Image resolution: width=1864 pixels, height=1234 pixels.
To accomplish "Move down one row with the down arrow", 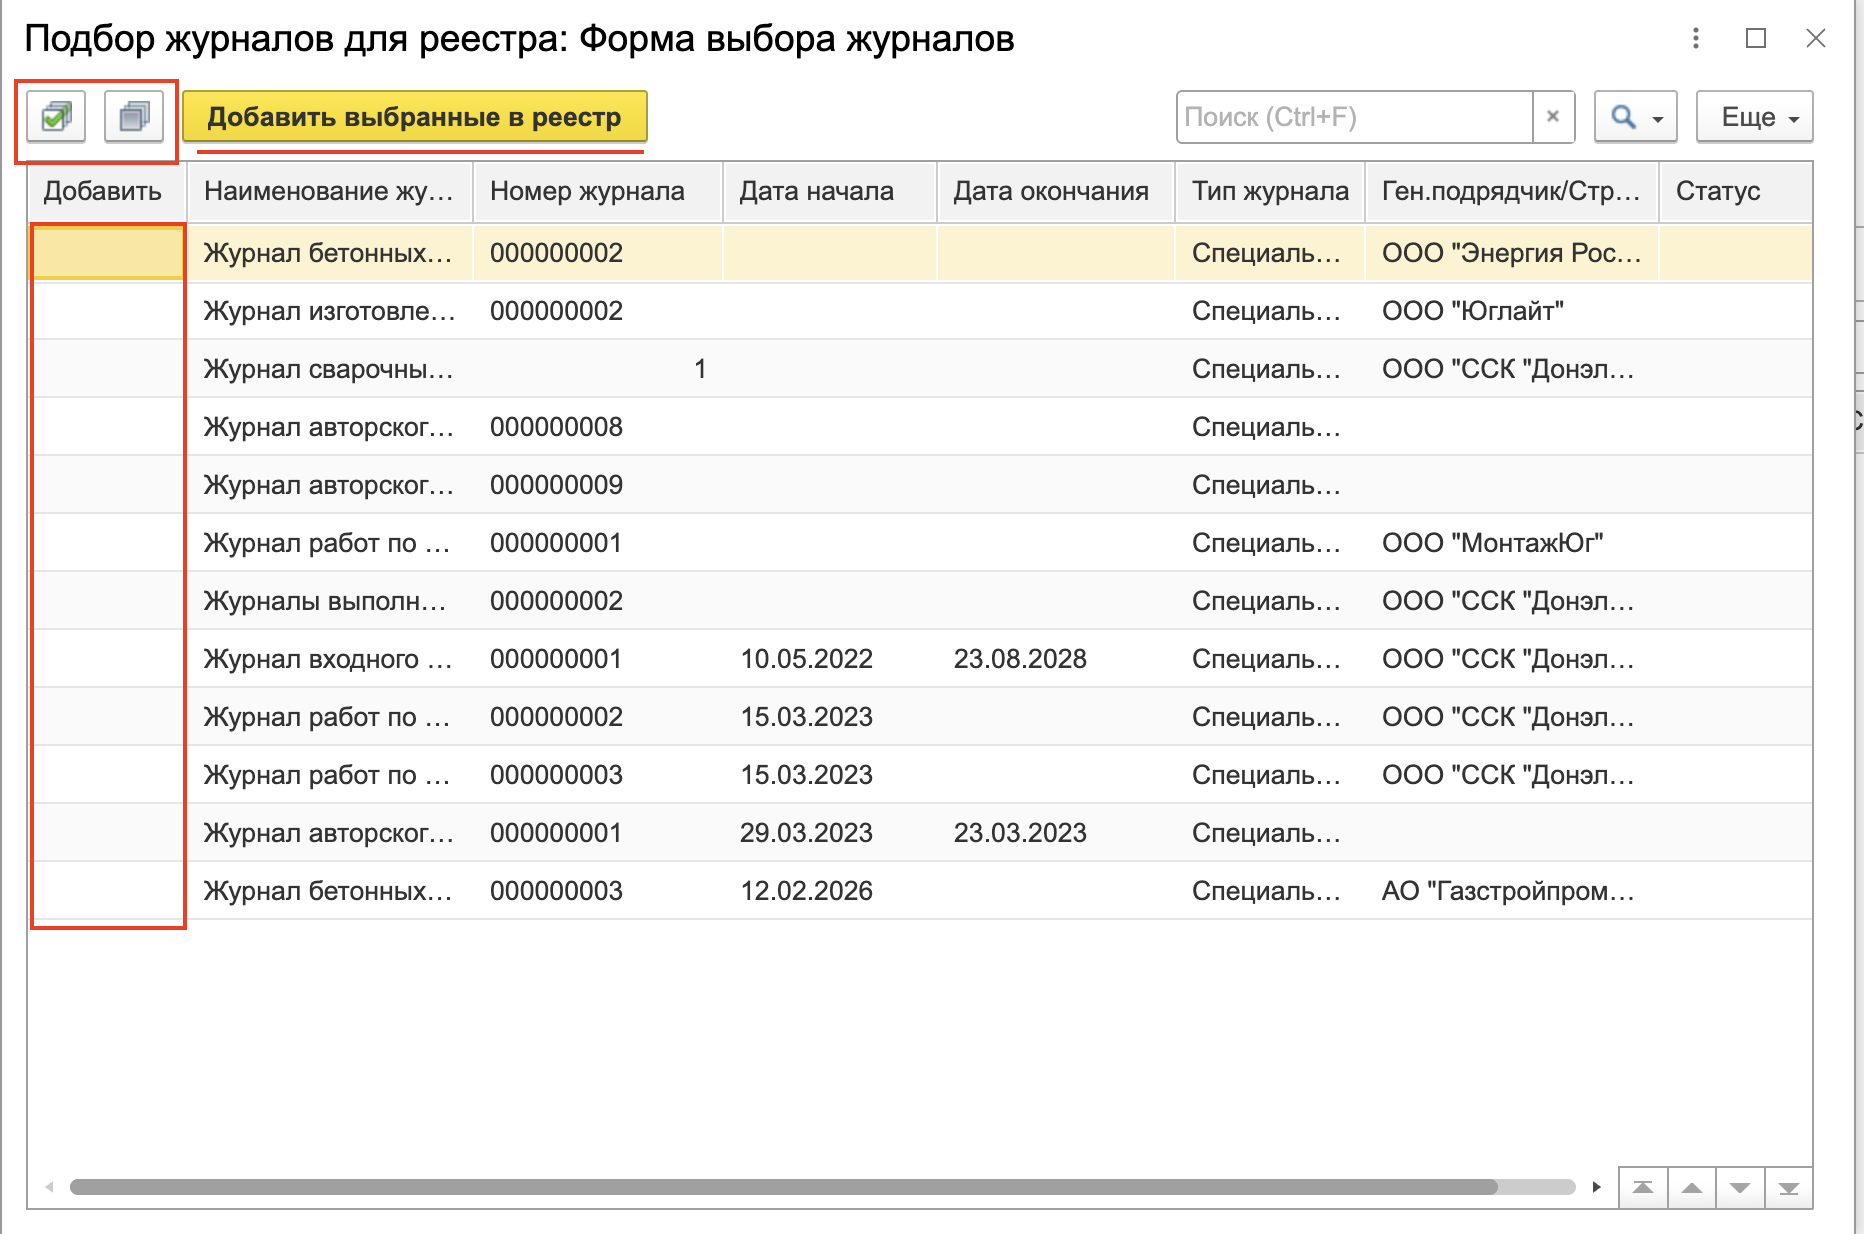I will pyautogui.click(x=1740, y=1188).
